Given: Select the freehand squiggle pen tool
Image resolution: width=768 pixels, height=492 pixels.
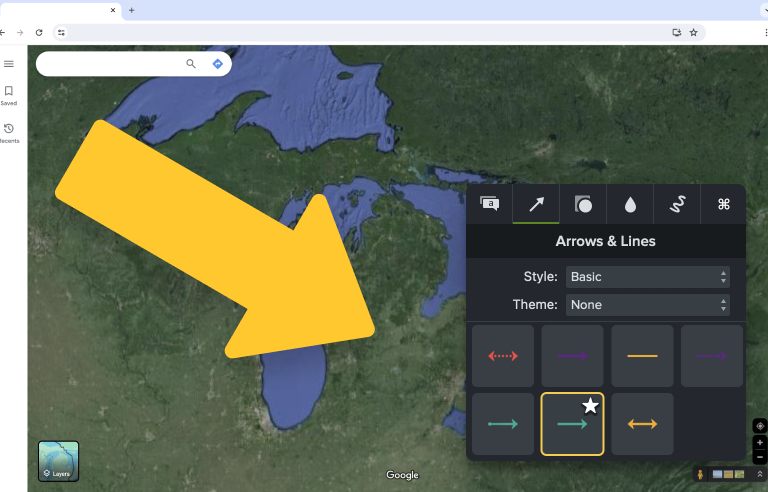Looking at the screenshot, I should coord(677,204).
